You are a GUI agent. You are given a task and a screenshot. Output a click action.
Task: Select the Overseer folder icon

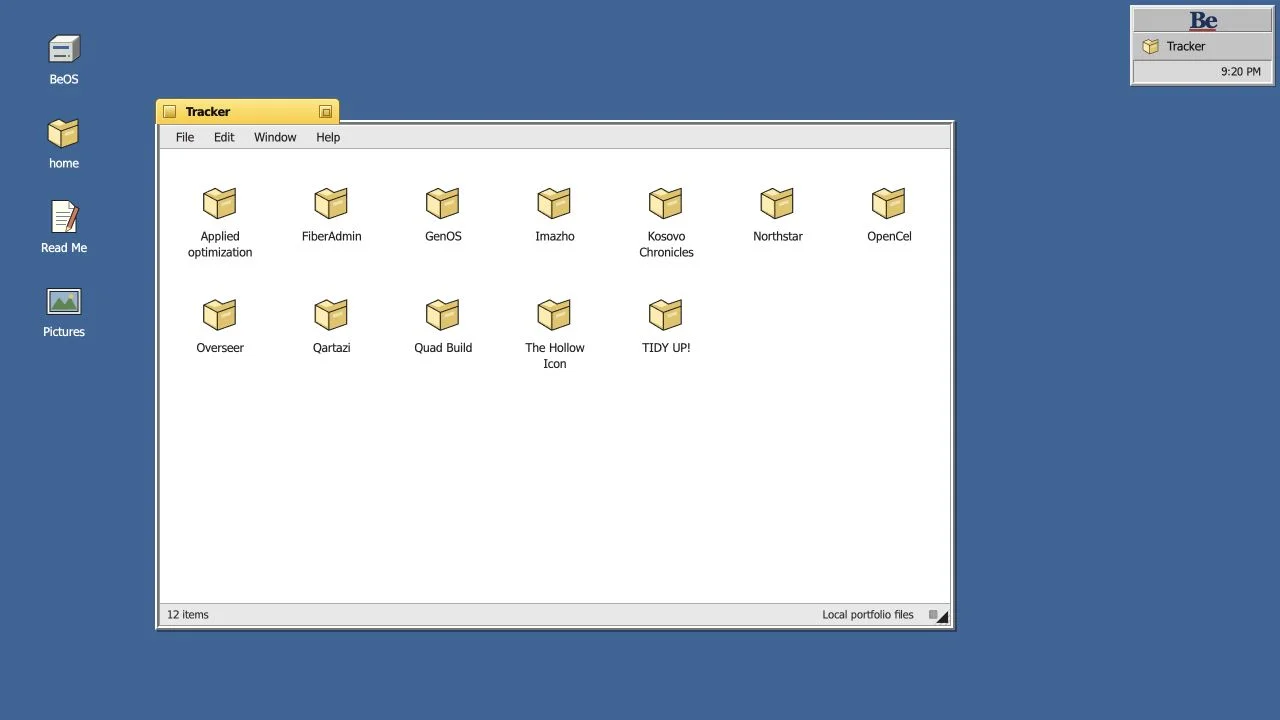tap(219, 315)
